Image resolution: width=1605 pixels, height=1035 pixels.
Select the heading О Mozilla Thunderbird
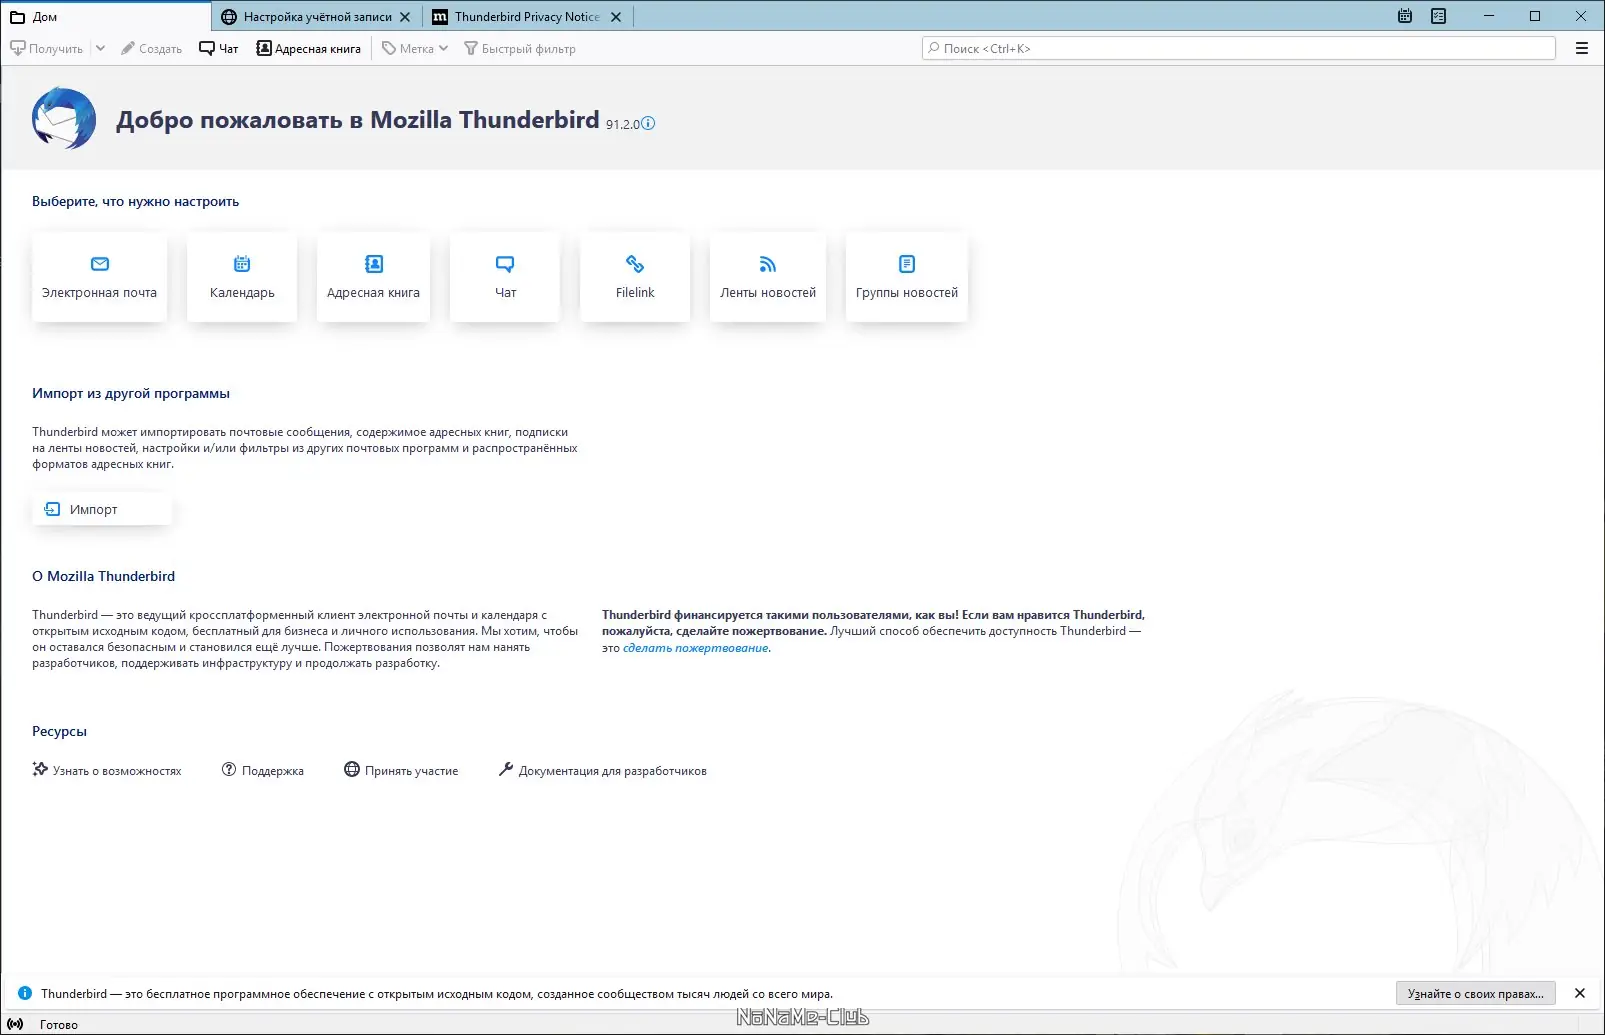[103, 576]
